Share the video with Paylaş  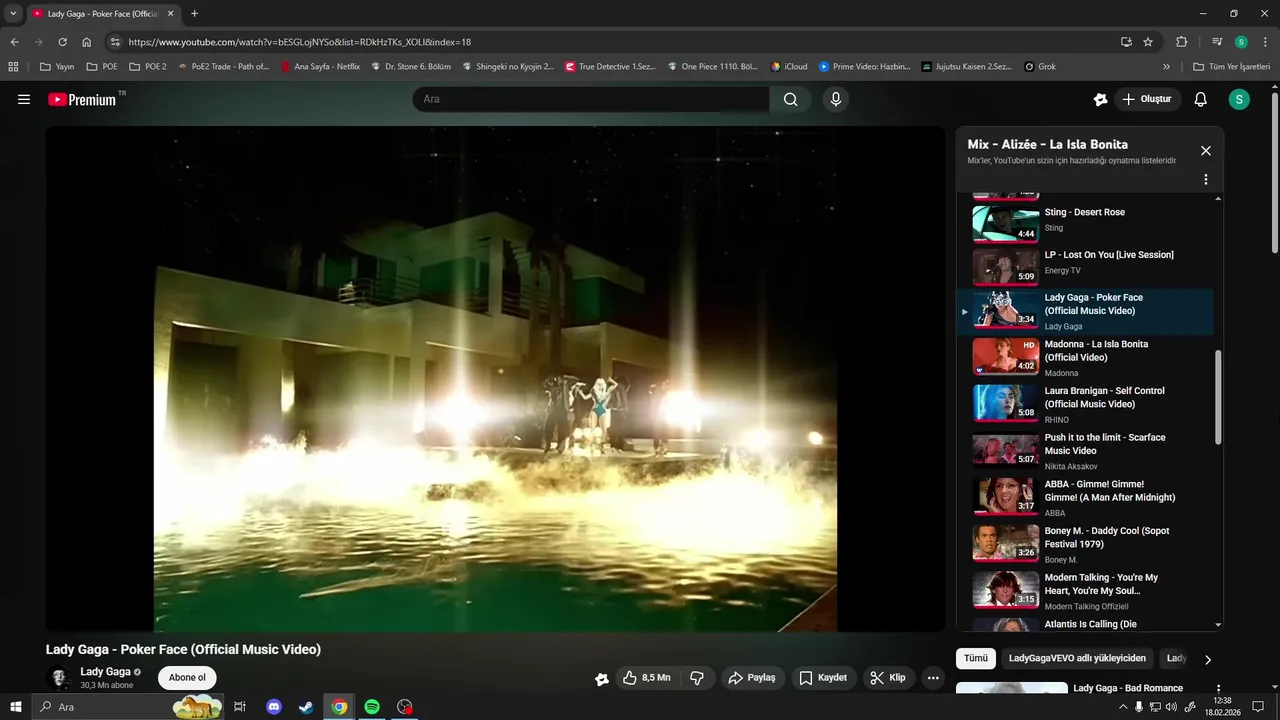(x=752, y=678)
